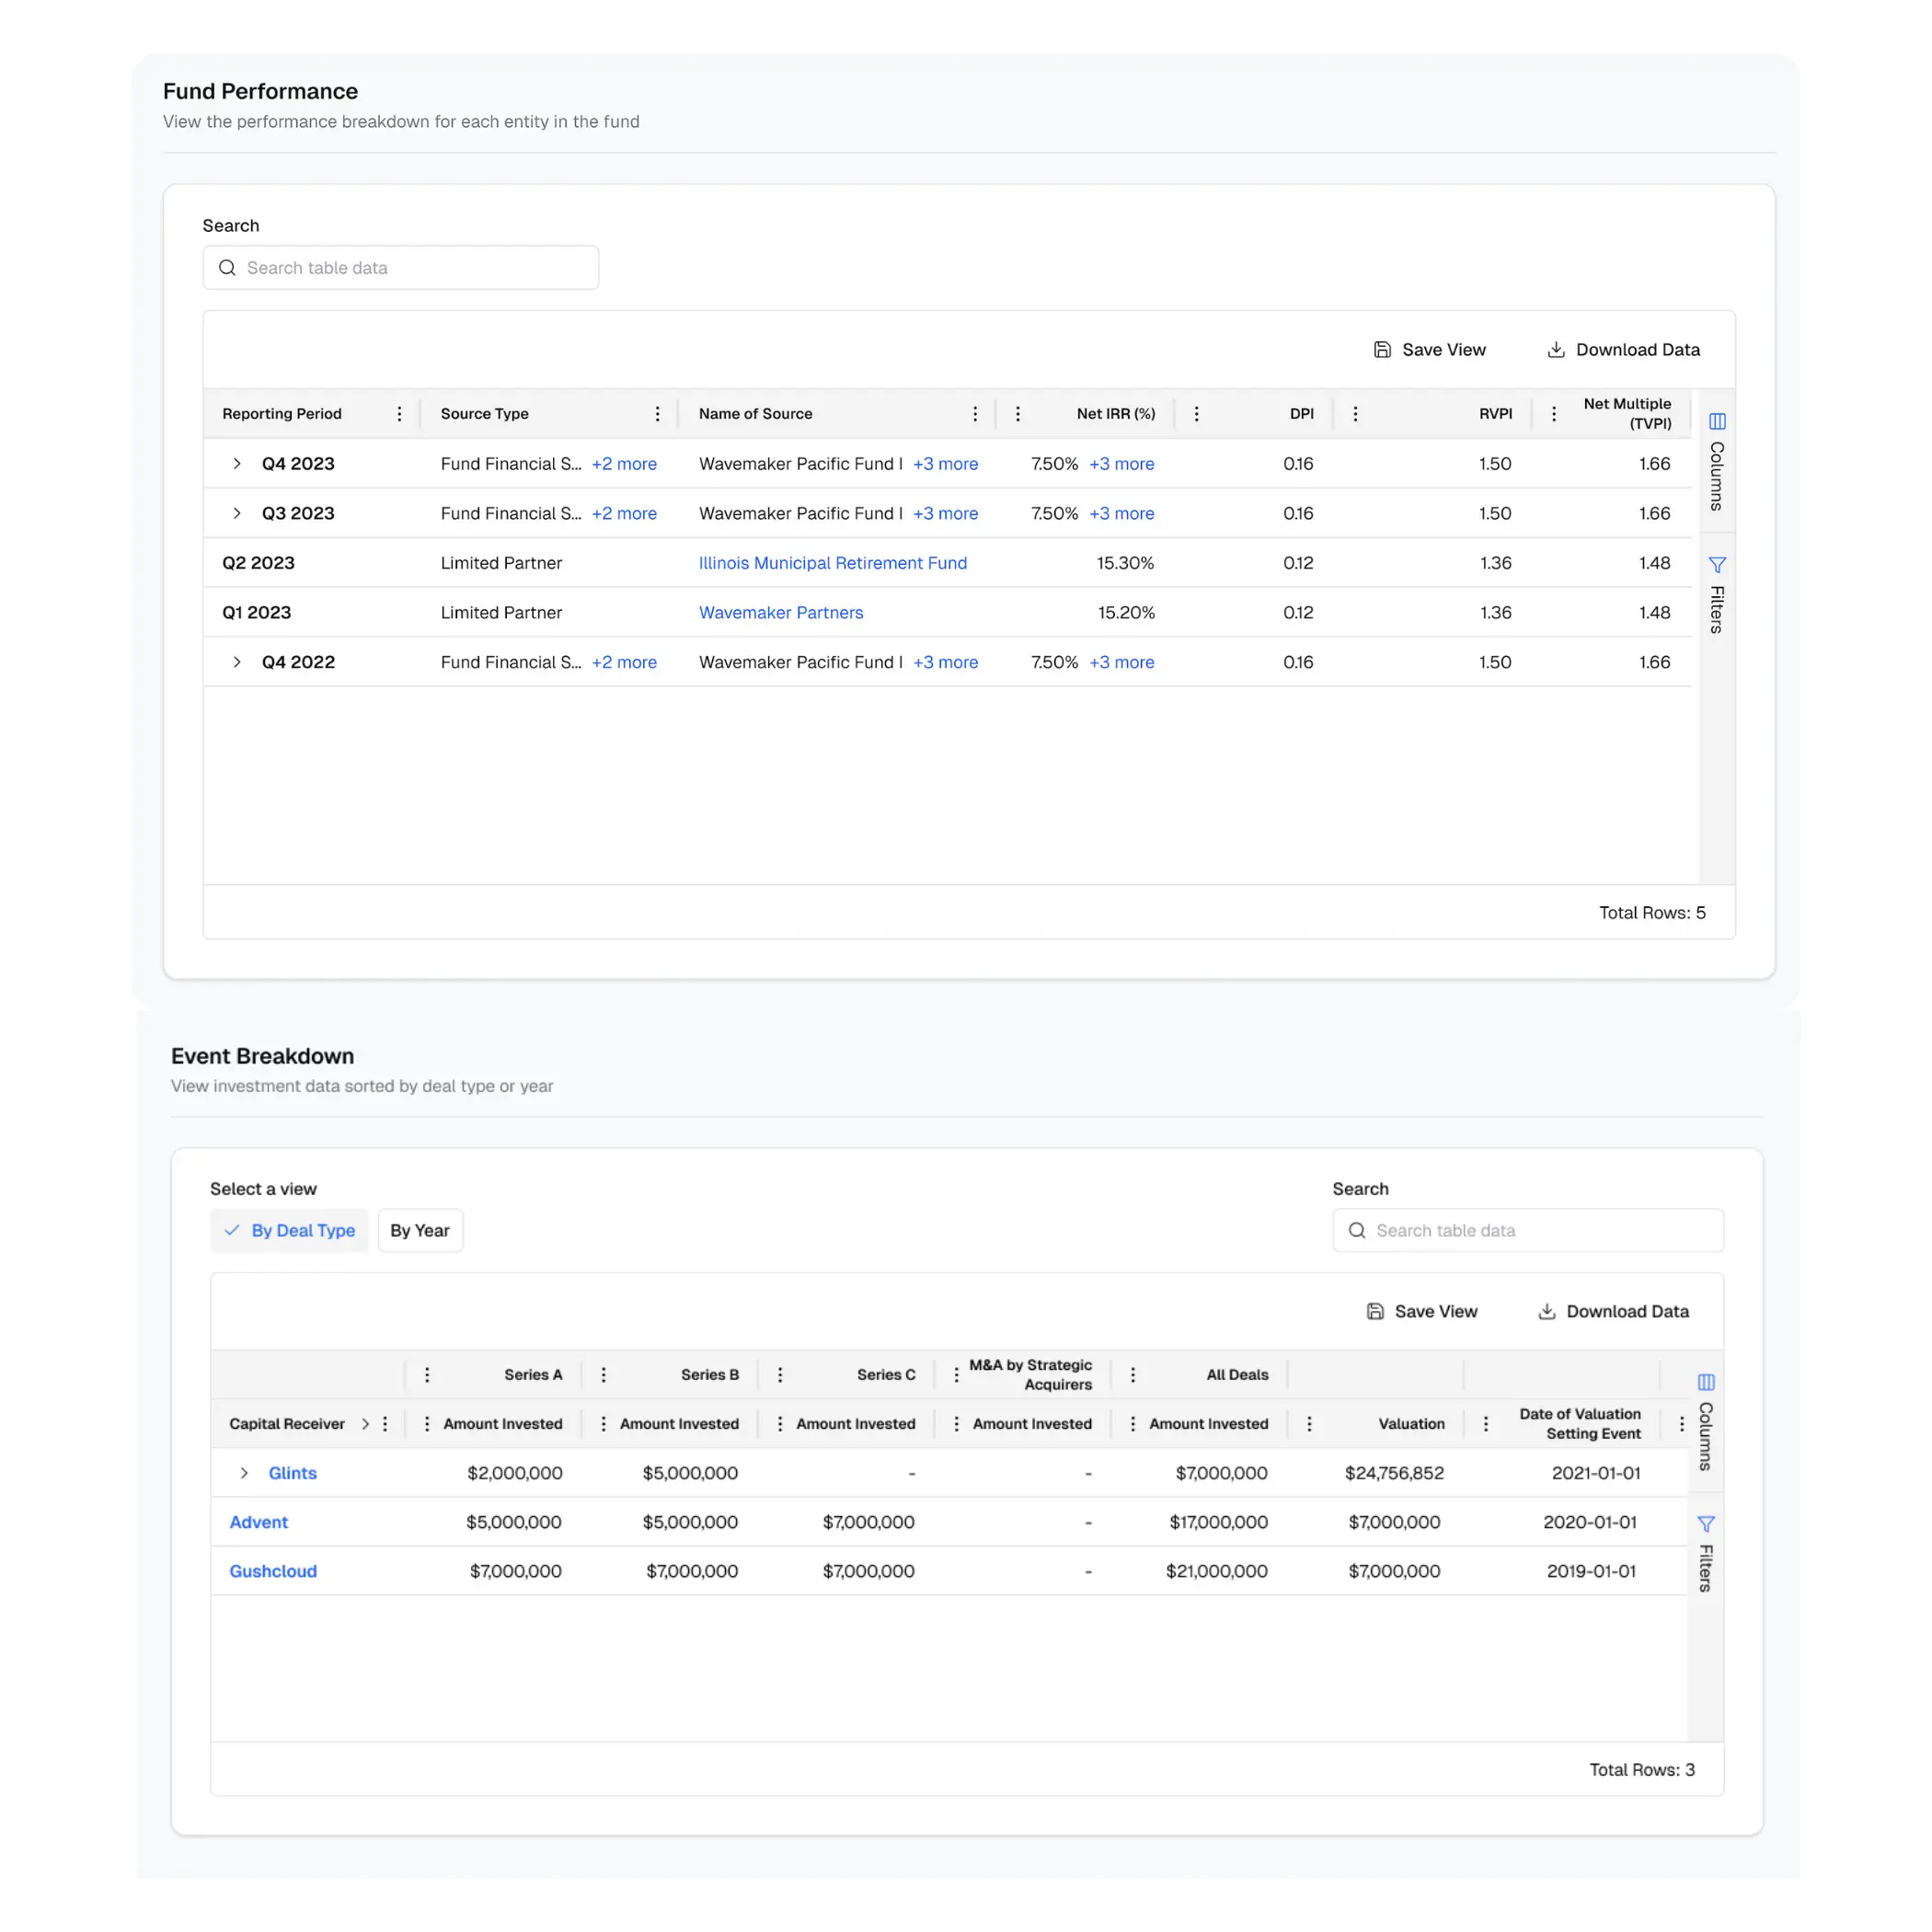The height and width of the screenshot is (1932, 1932).
Task: Select the By Deal Type view toggle
Action: tap(290, 1230)
